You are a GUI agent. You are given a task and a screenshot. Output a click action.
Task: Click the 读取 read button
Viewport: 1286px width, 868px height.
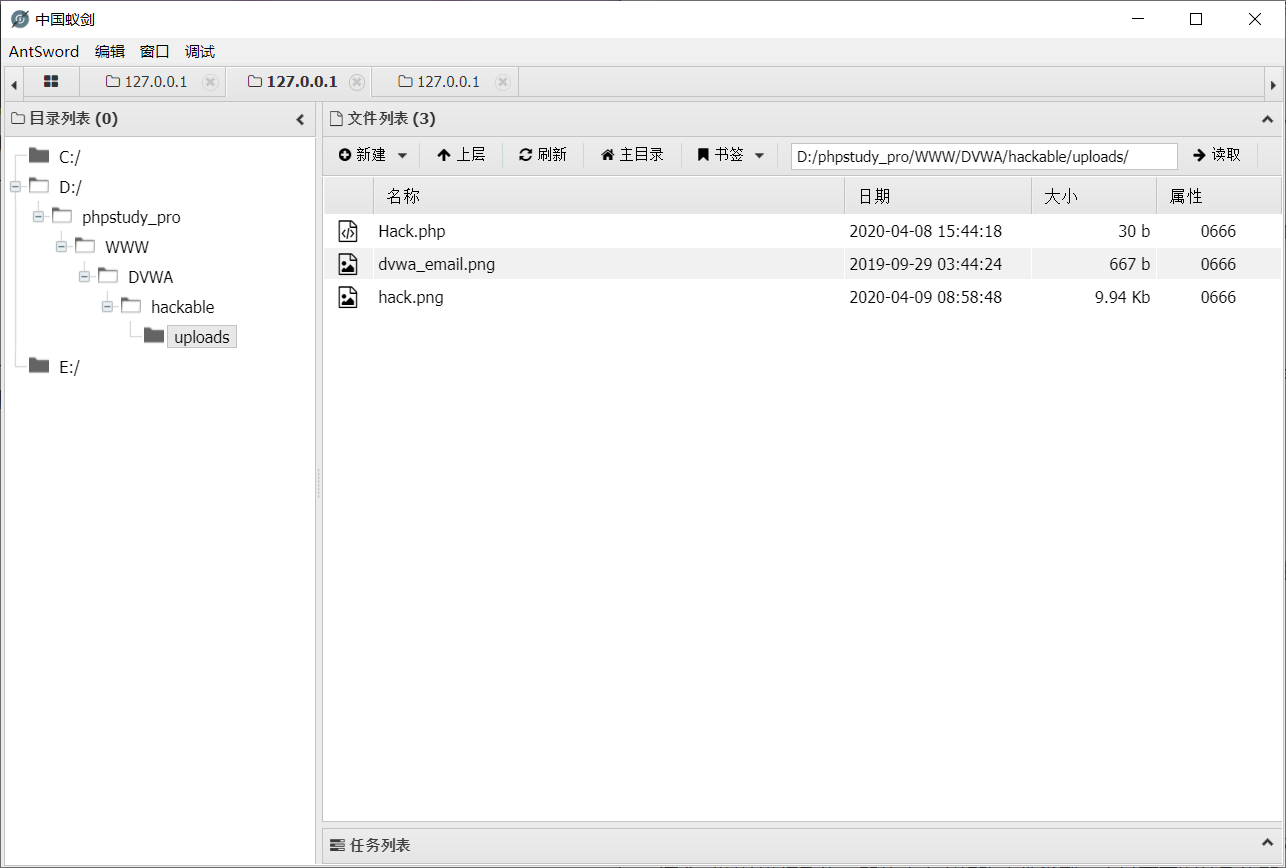pos(1217,155)
